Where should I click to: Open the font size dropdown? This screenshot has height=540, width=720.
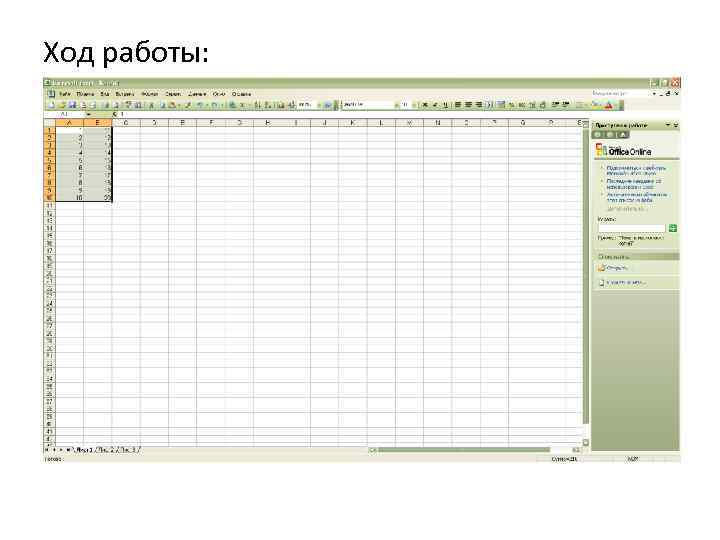click(414, 105)
